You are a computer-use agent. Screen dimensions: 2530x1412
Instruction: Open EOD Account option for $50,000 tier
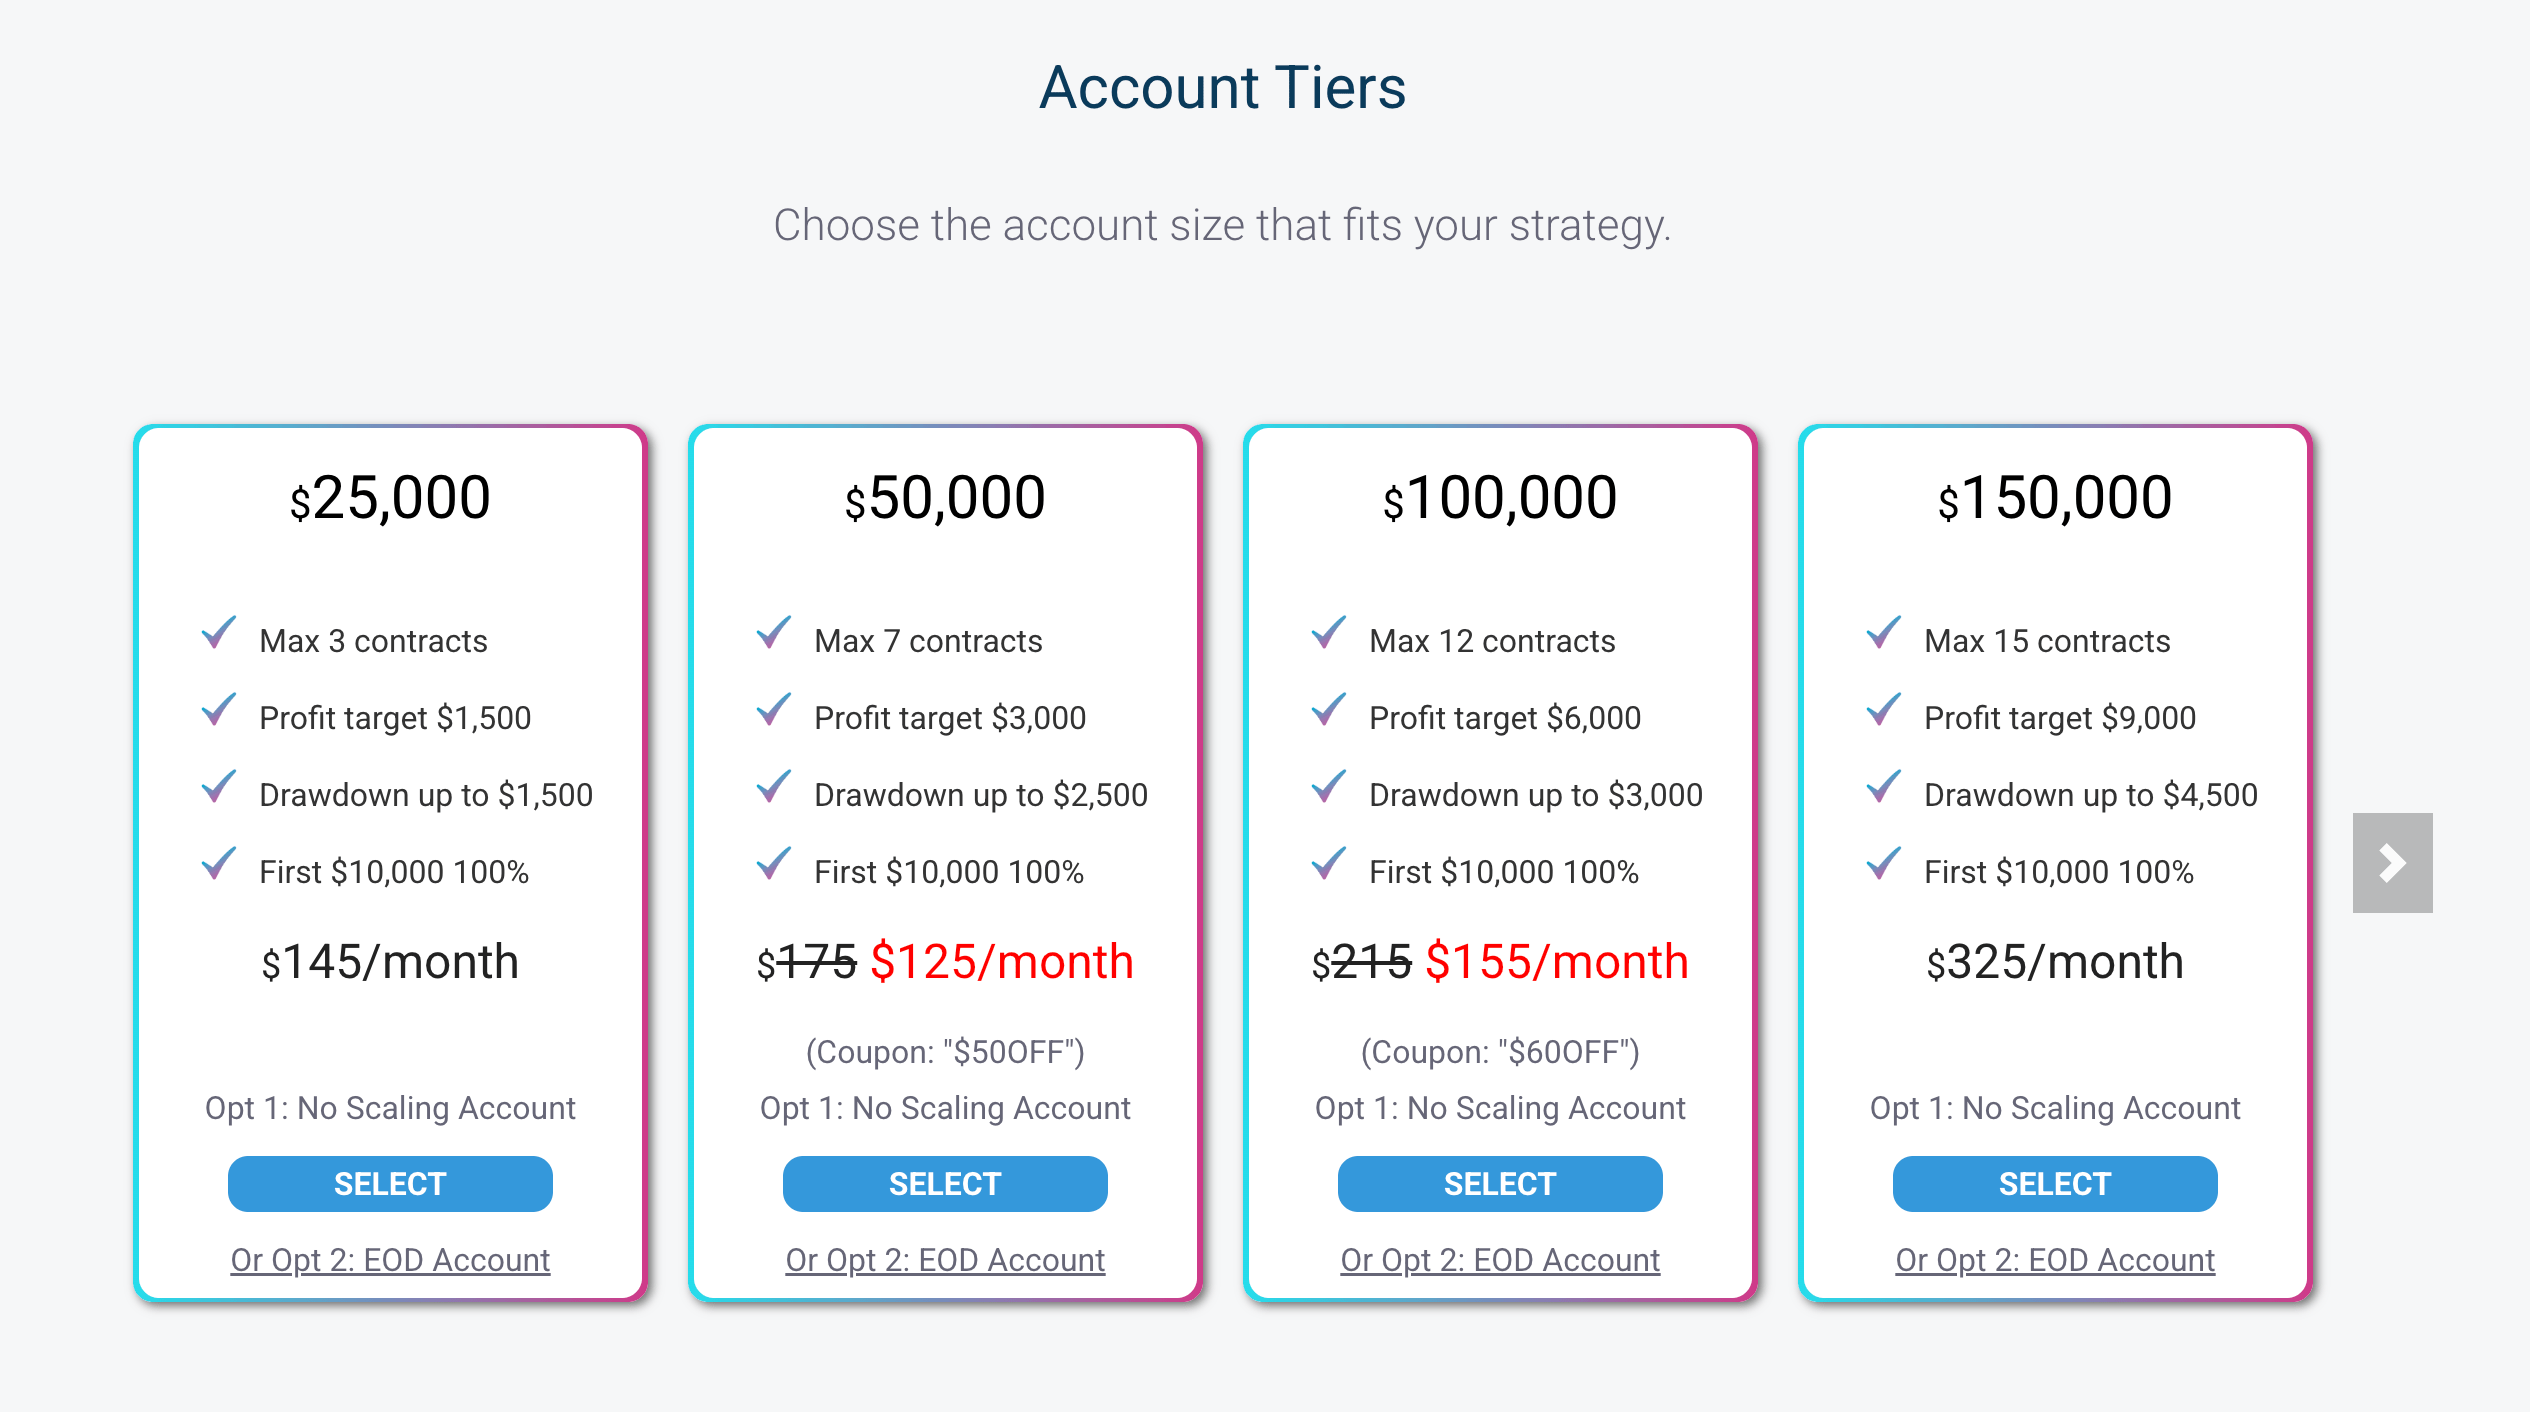point(945,1260)
